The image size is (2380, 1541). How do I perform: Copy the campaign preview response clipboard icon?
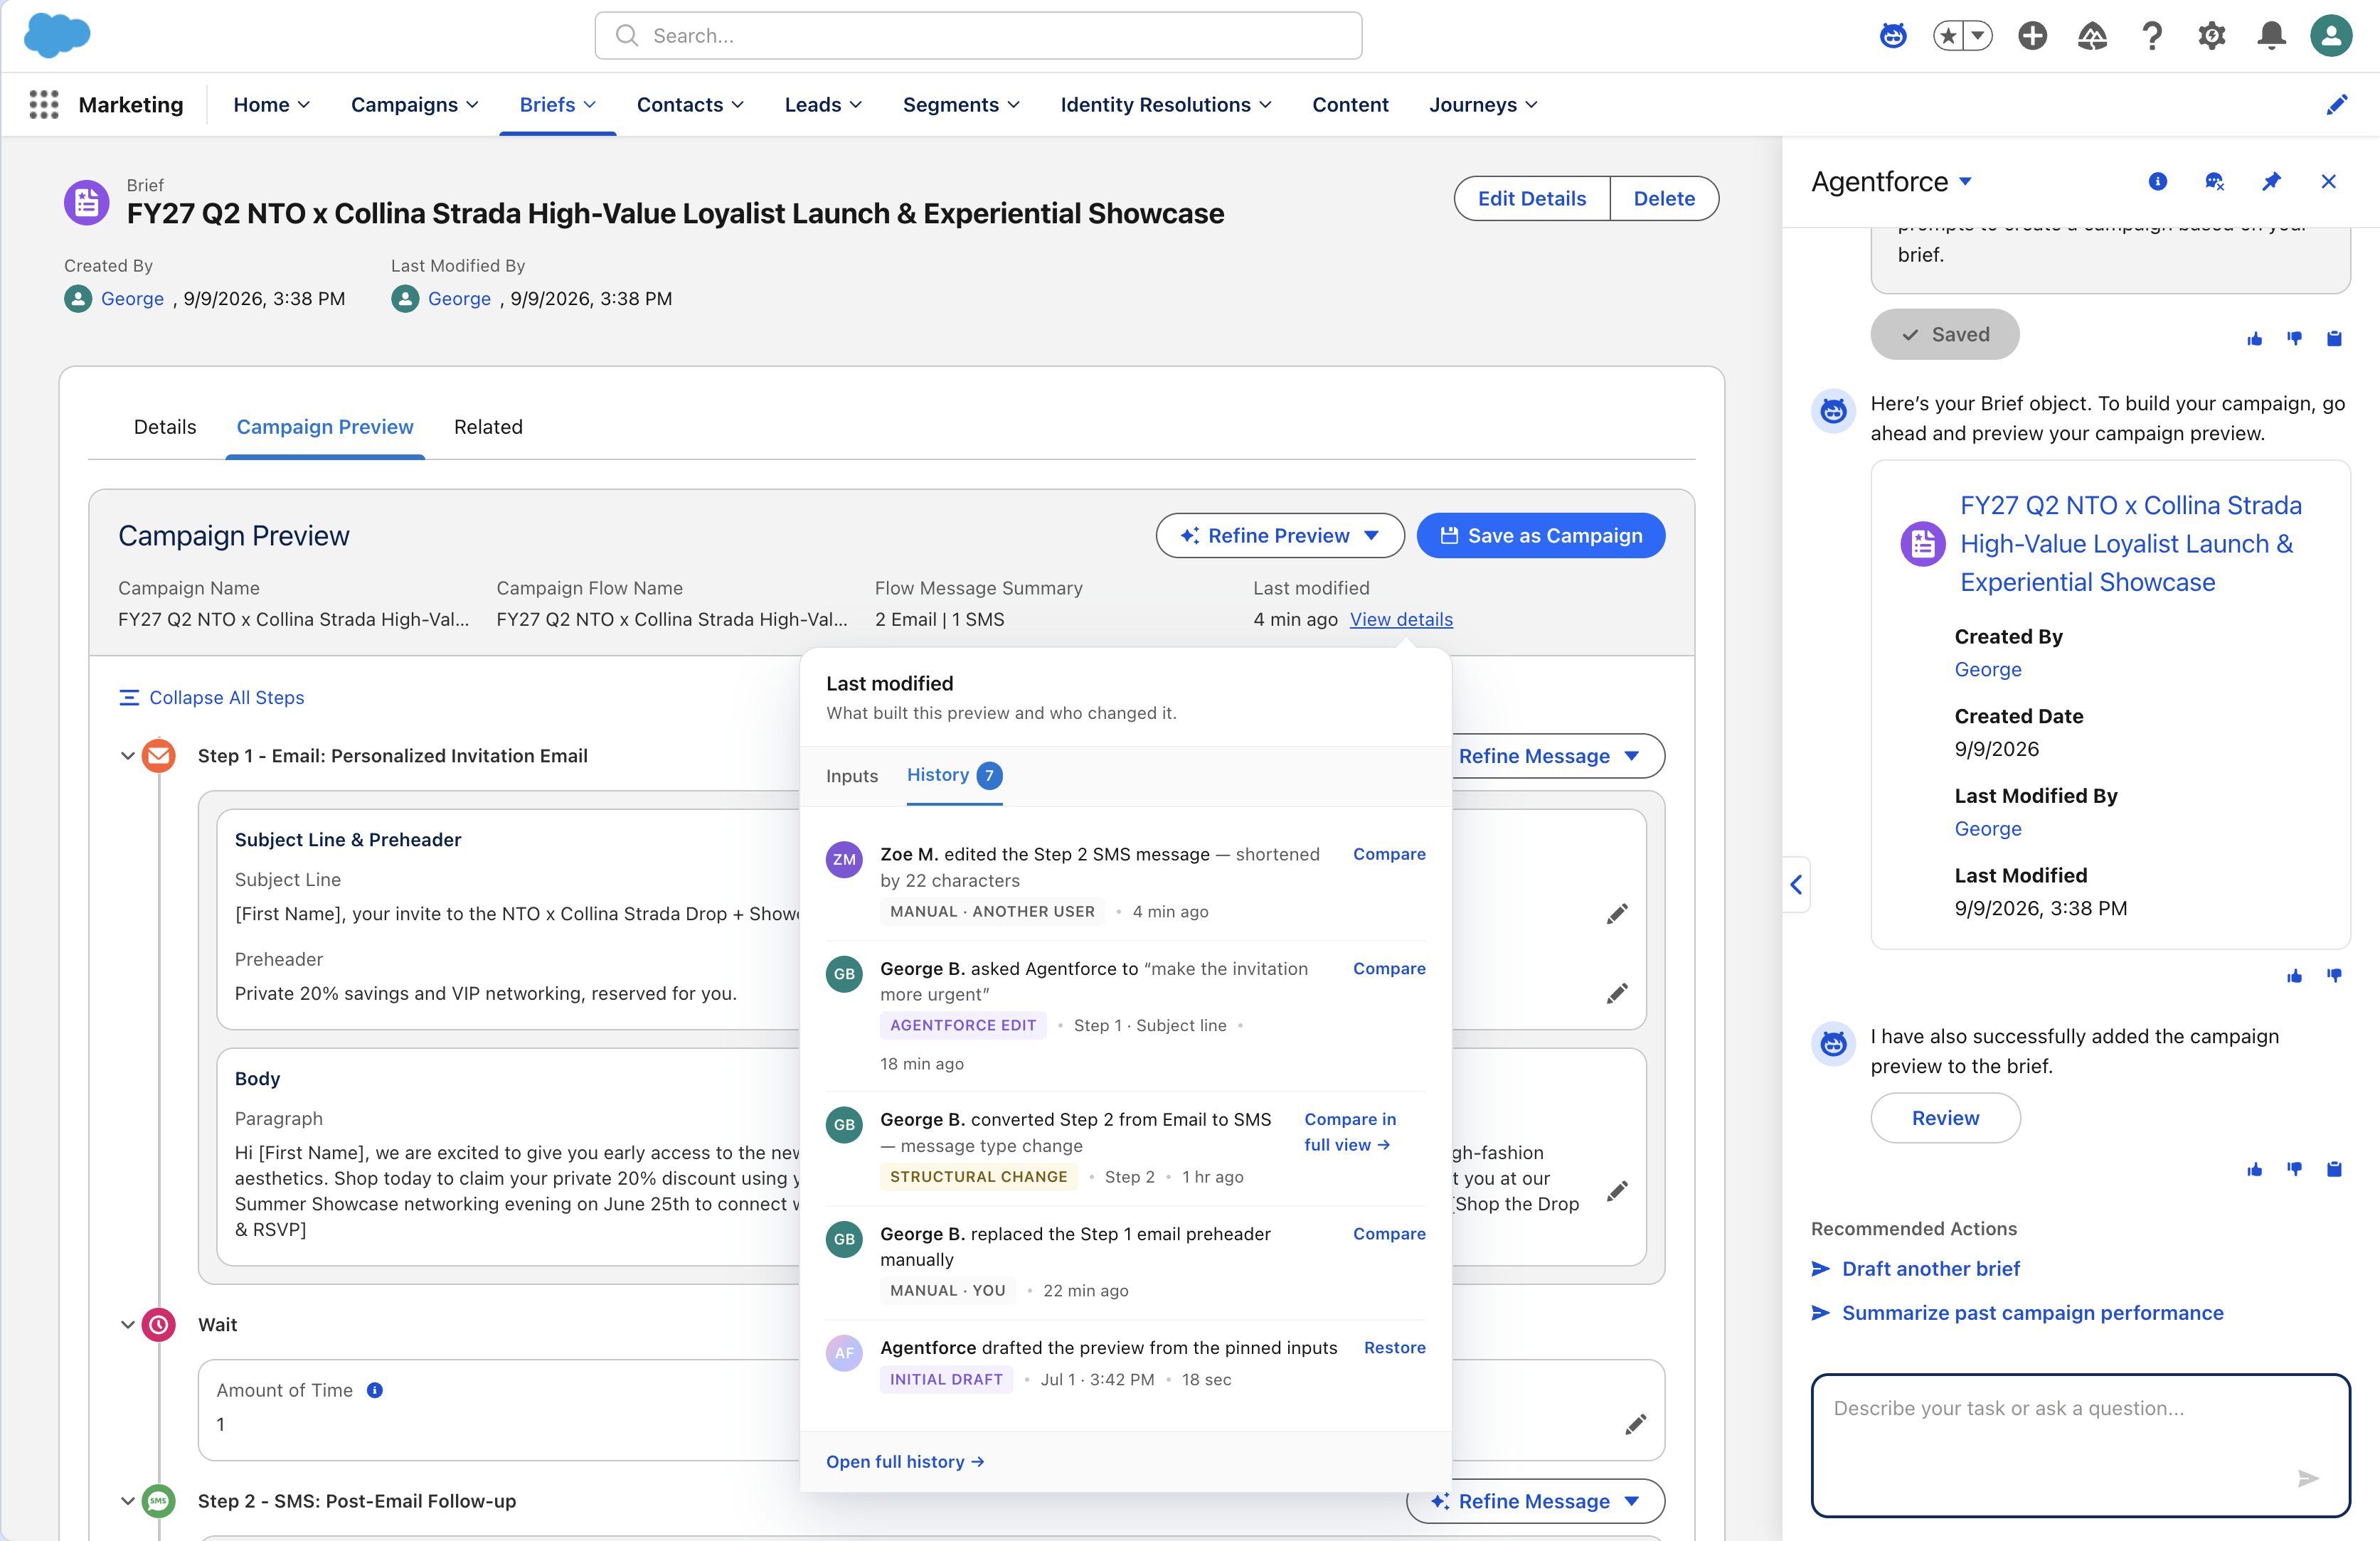[x=2334, y=1170]
